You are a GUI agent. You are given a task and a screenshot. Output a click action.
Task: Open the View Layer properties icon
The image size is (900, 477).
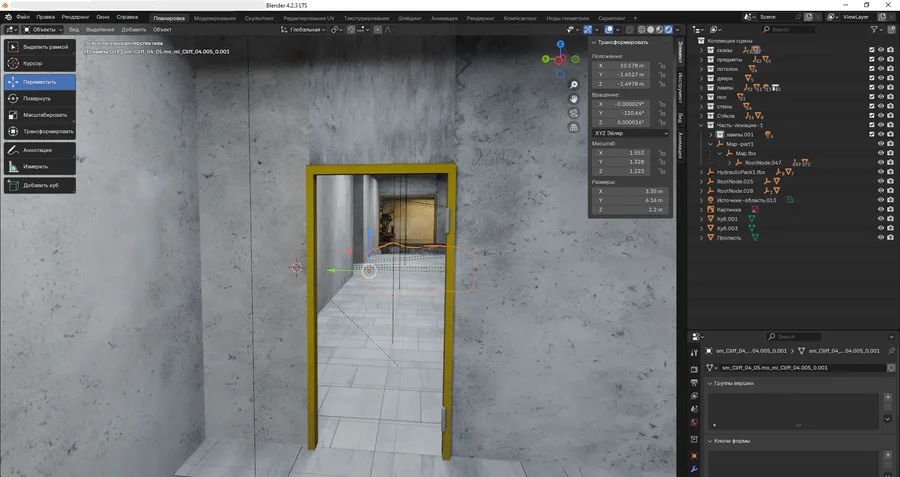[694, 396]
